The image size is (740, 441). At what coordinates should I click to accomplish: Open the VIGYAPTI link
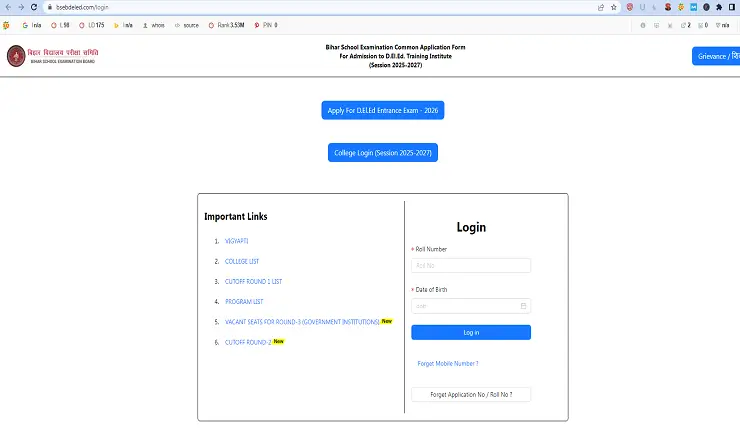point(236,241)
